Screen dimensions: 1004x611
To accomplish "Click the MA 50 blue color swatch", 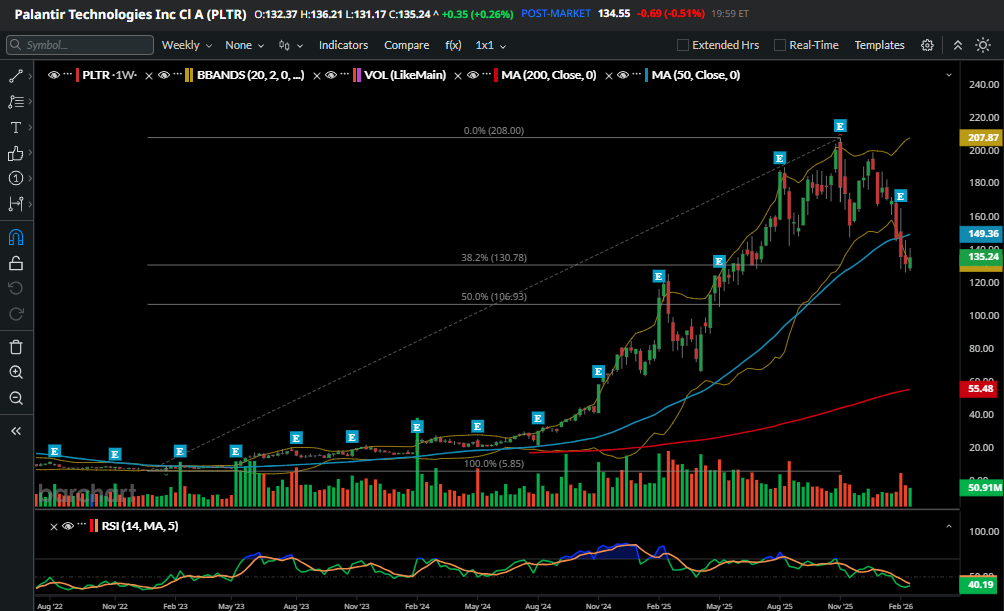I will 647,75.
